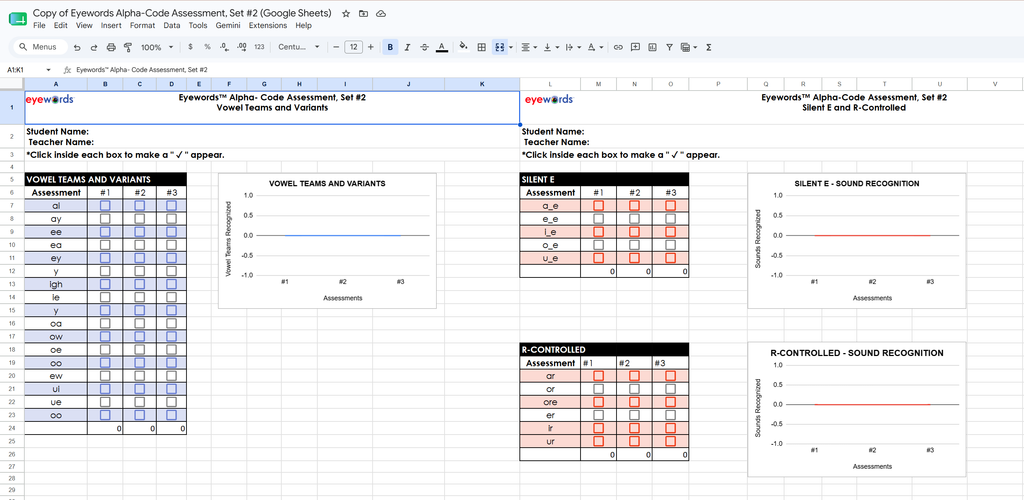Open the Google Sheets home icon
The width and height of the screenshot is (1024, 500).
18,19
